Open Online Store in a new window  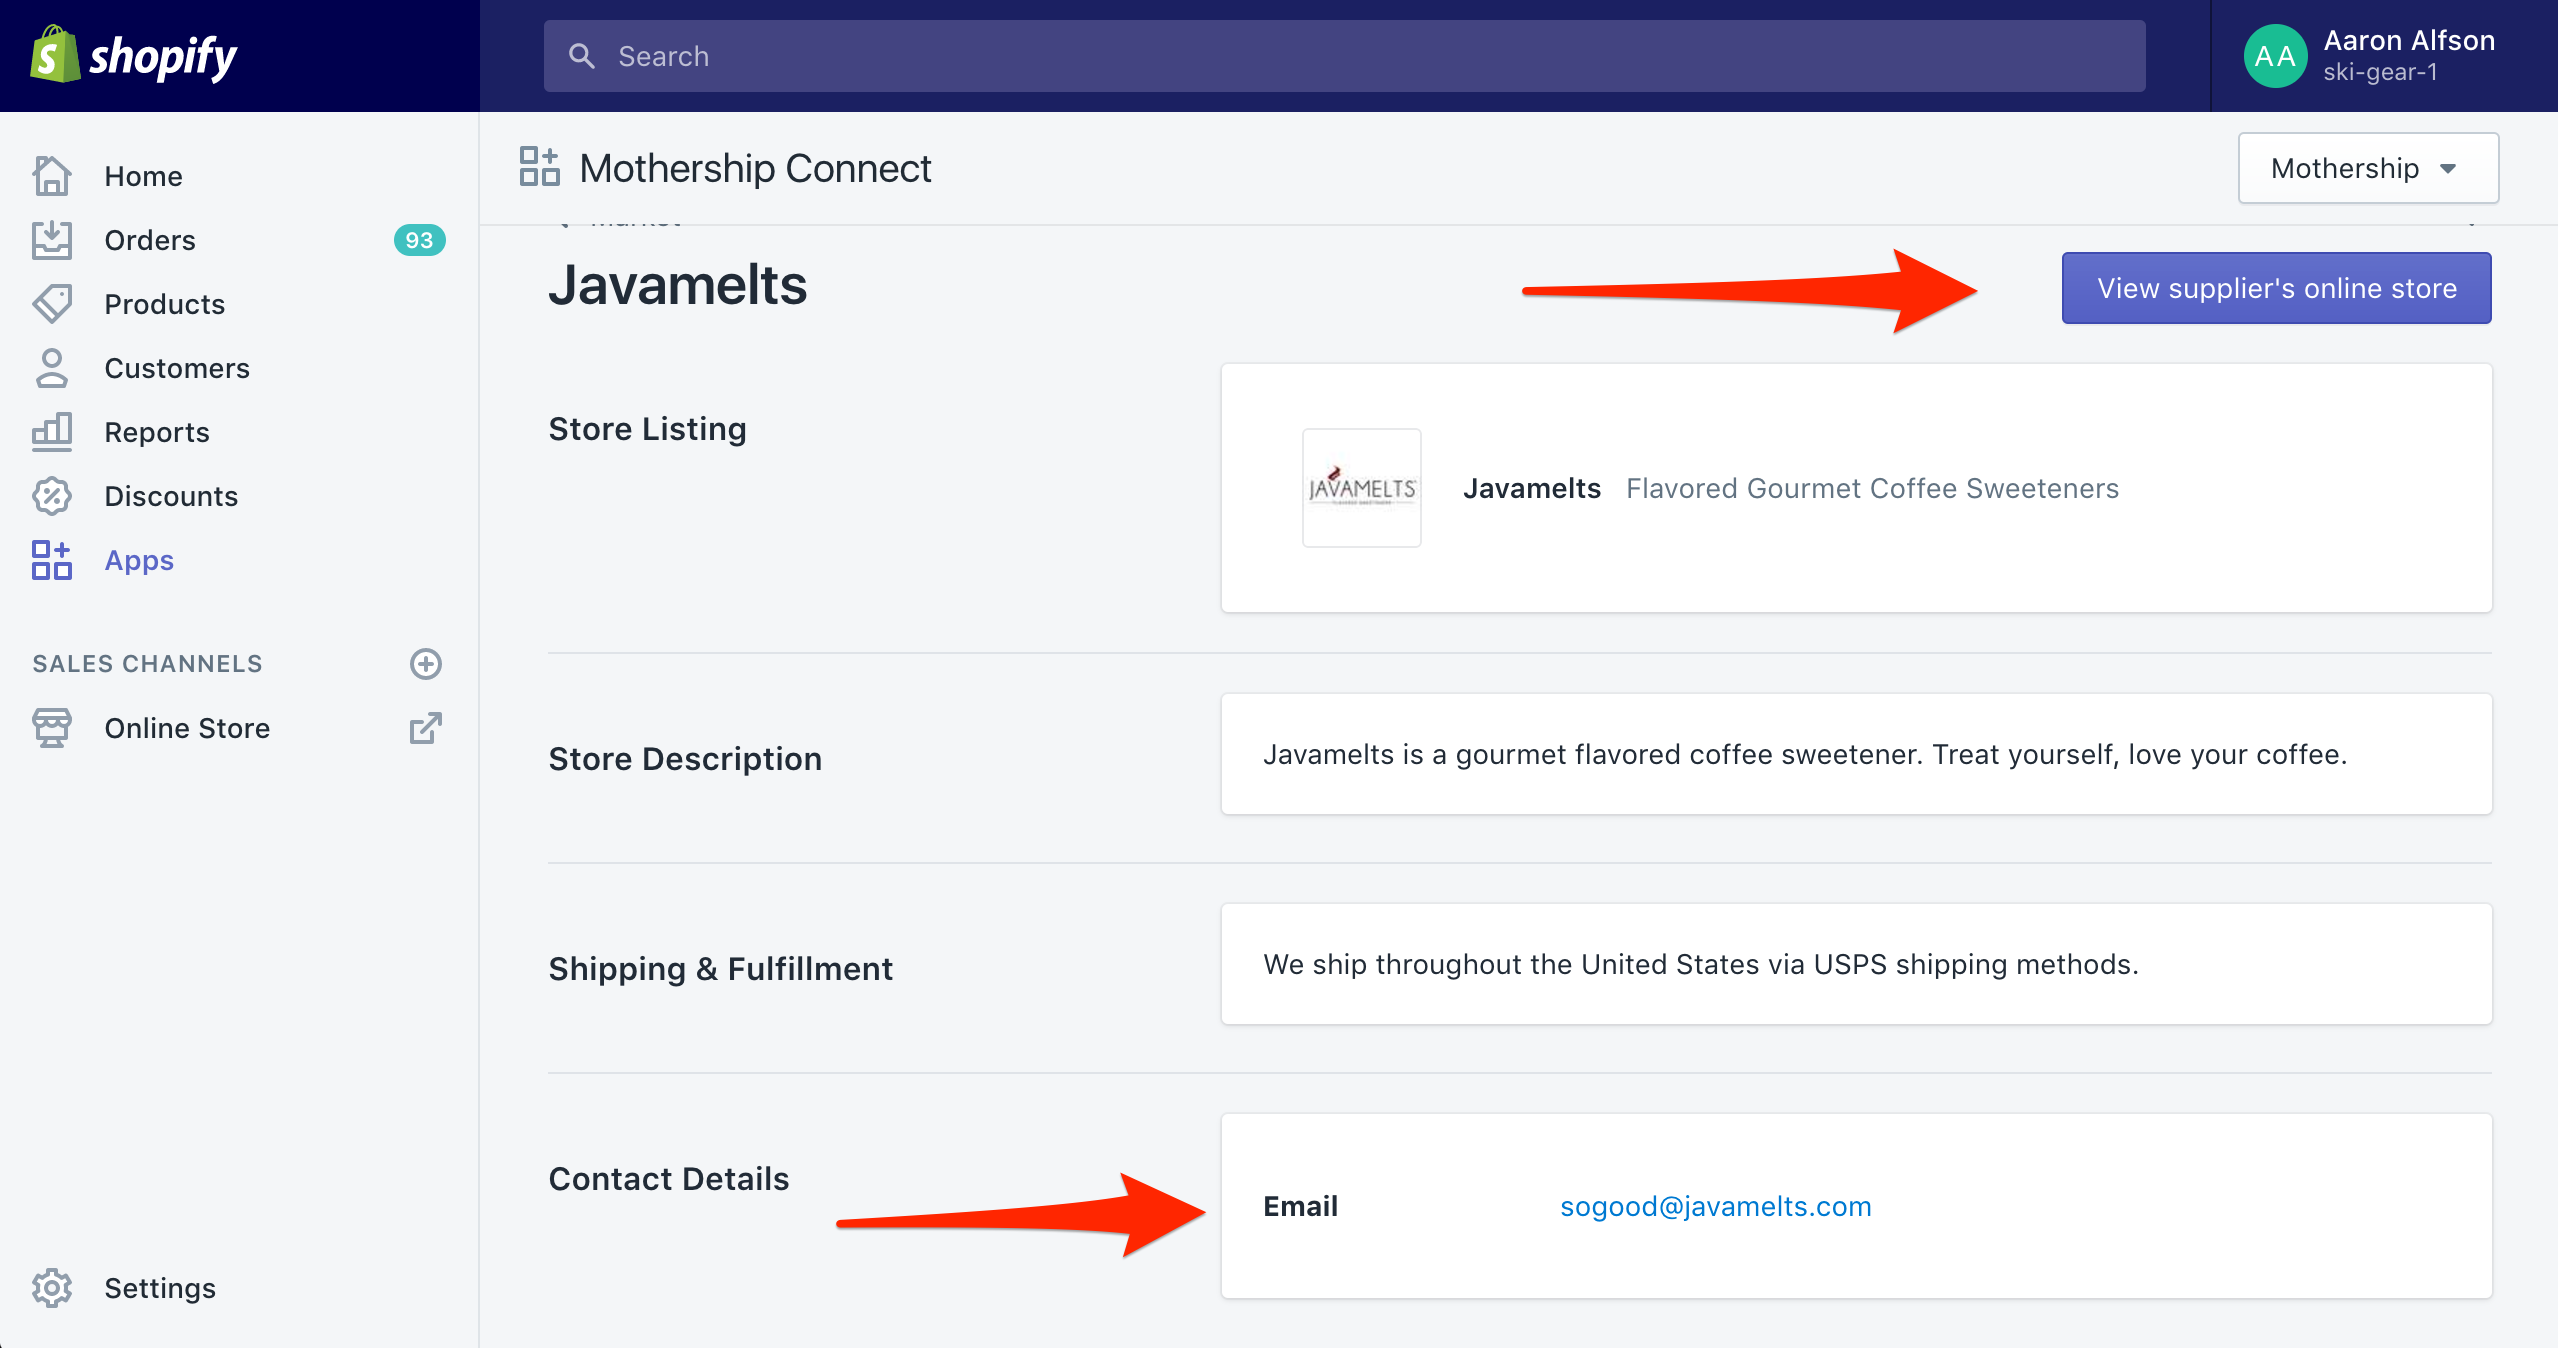(426, 728)
